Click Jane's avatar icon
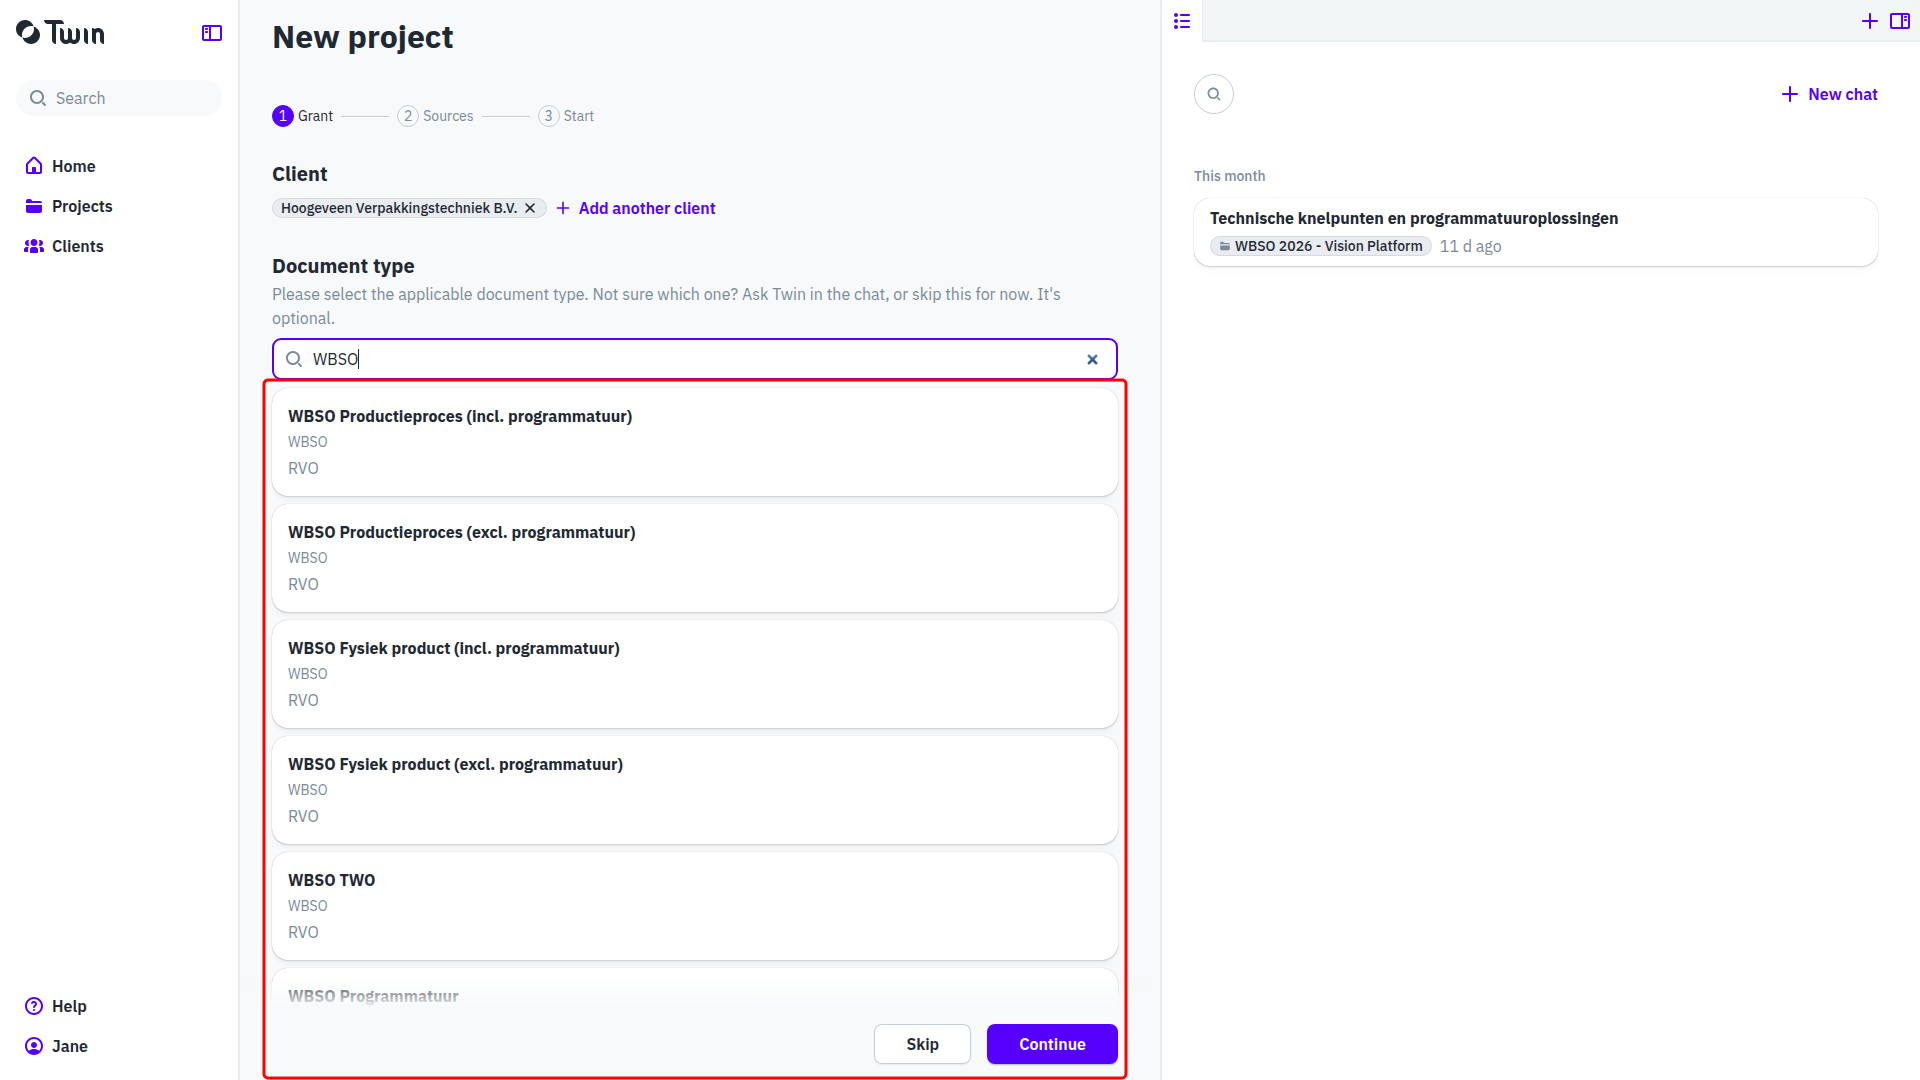Viewport: 1920px width, 1080px height. (34, 1046)
